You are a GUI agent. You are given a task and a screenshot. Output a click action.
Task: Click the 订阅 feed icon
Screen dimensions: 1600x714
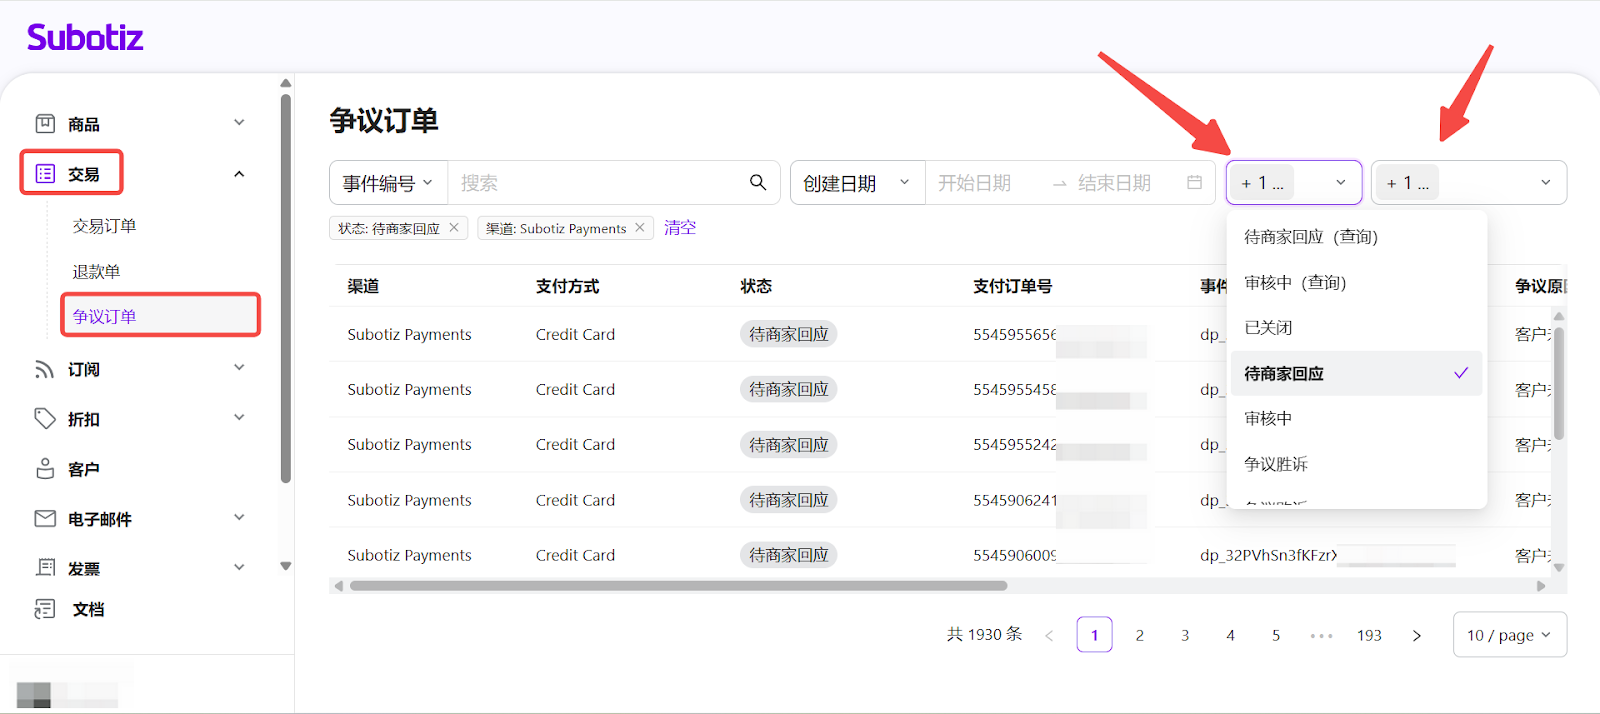coord(45,369)
